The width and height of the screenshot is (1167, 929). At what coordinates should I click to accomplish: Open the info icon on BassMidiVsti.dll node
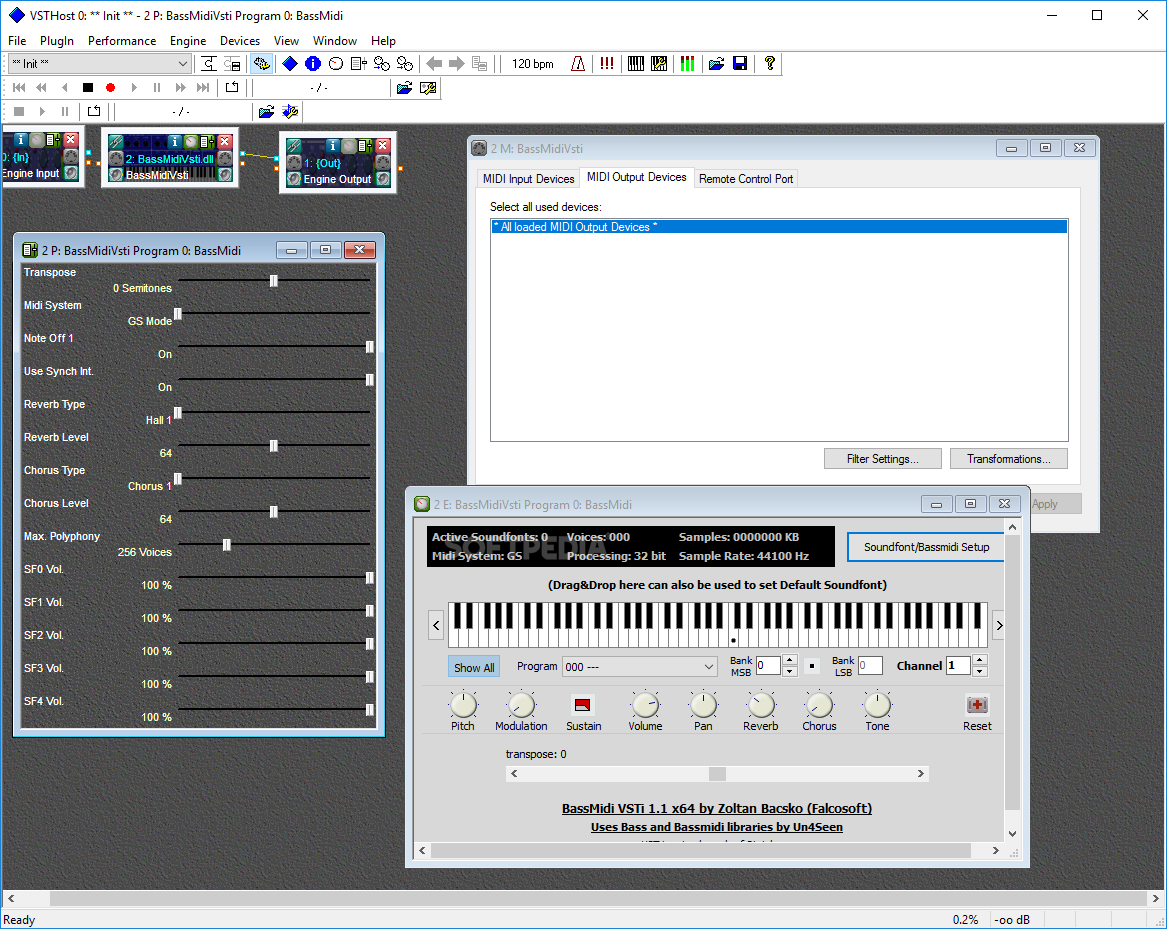(174, 141)
